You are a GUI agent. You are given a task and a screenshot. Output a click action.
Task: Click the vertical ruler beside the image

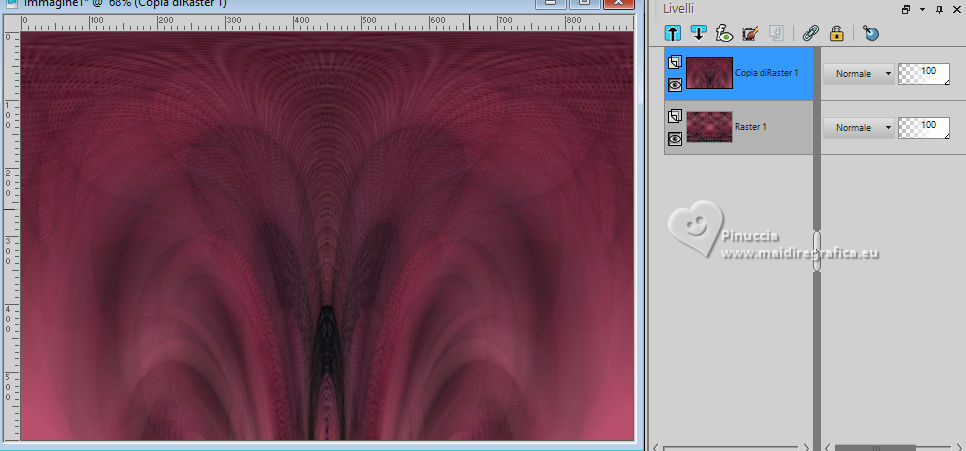pyautogui.click(x=12, y=236)
